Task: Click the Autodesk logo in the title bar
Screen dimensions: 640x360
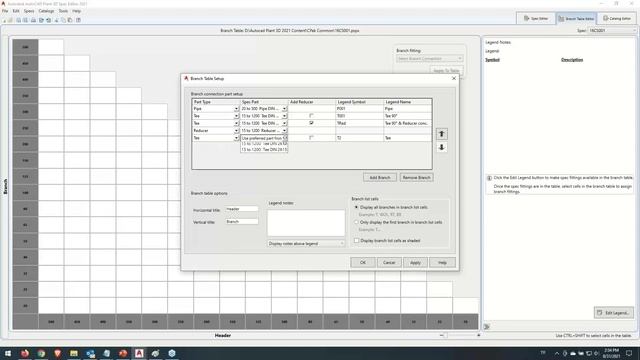Action: pos(3,3)
